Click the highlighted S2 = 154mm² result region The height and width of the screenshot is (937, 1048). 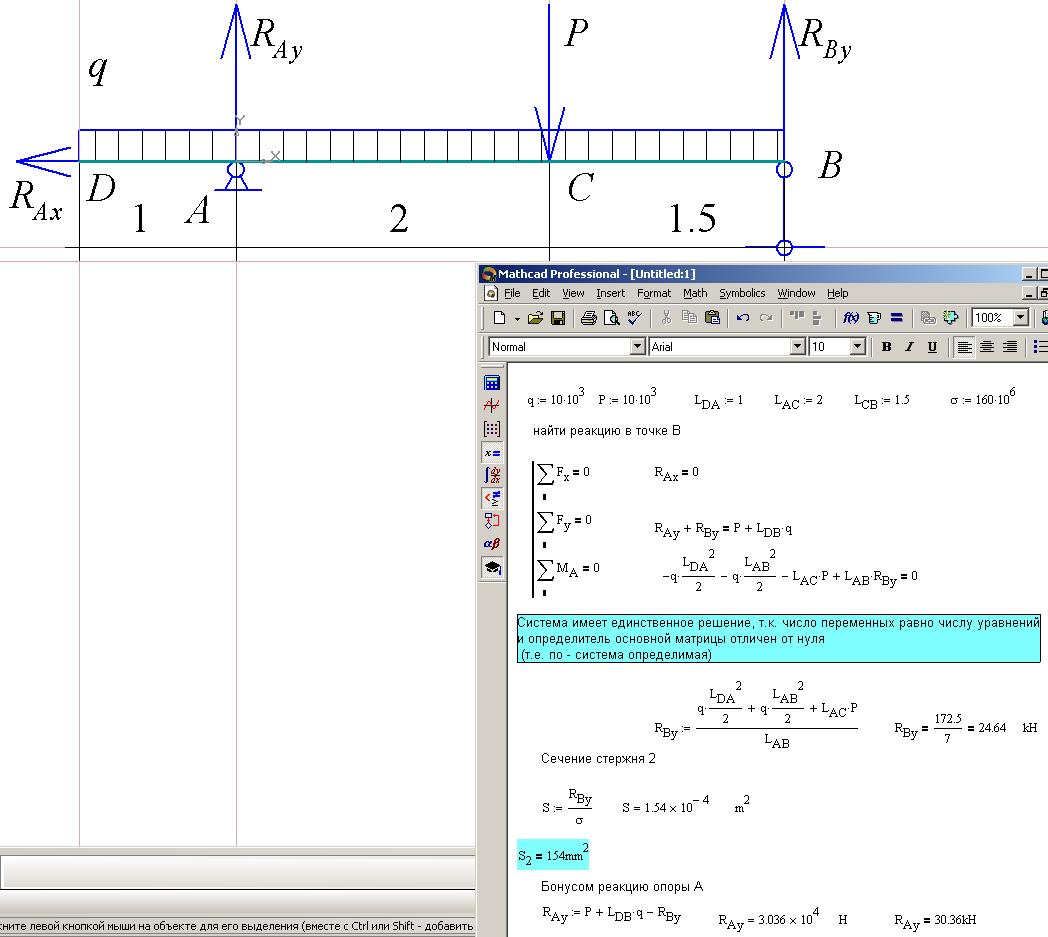553,857
